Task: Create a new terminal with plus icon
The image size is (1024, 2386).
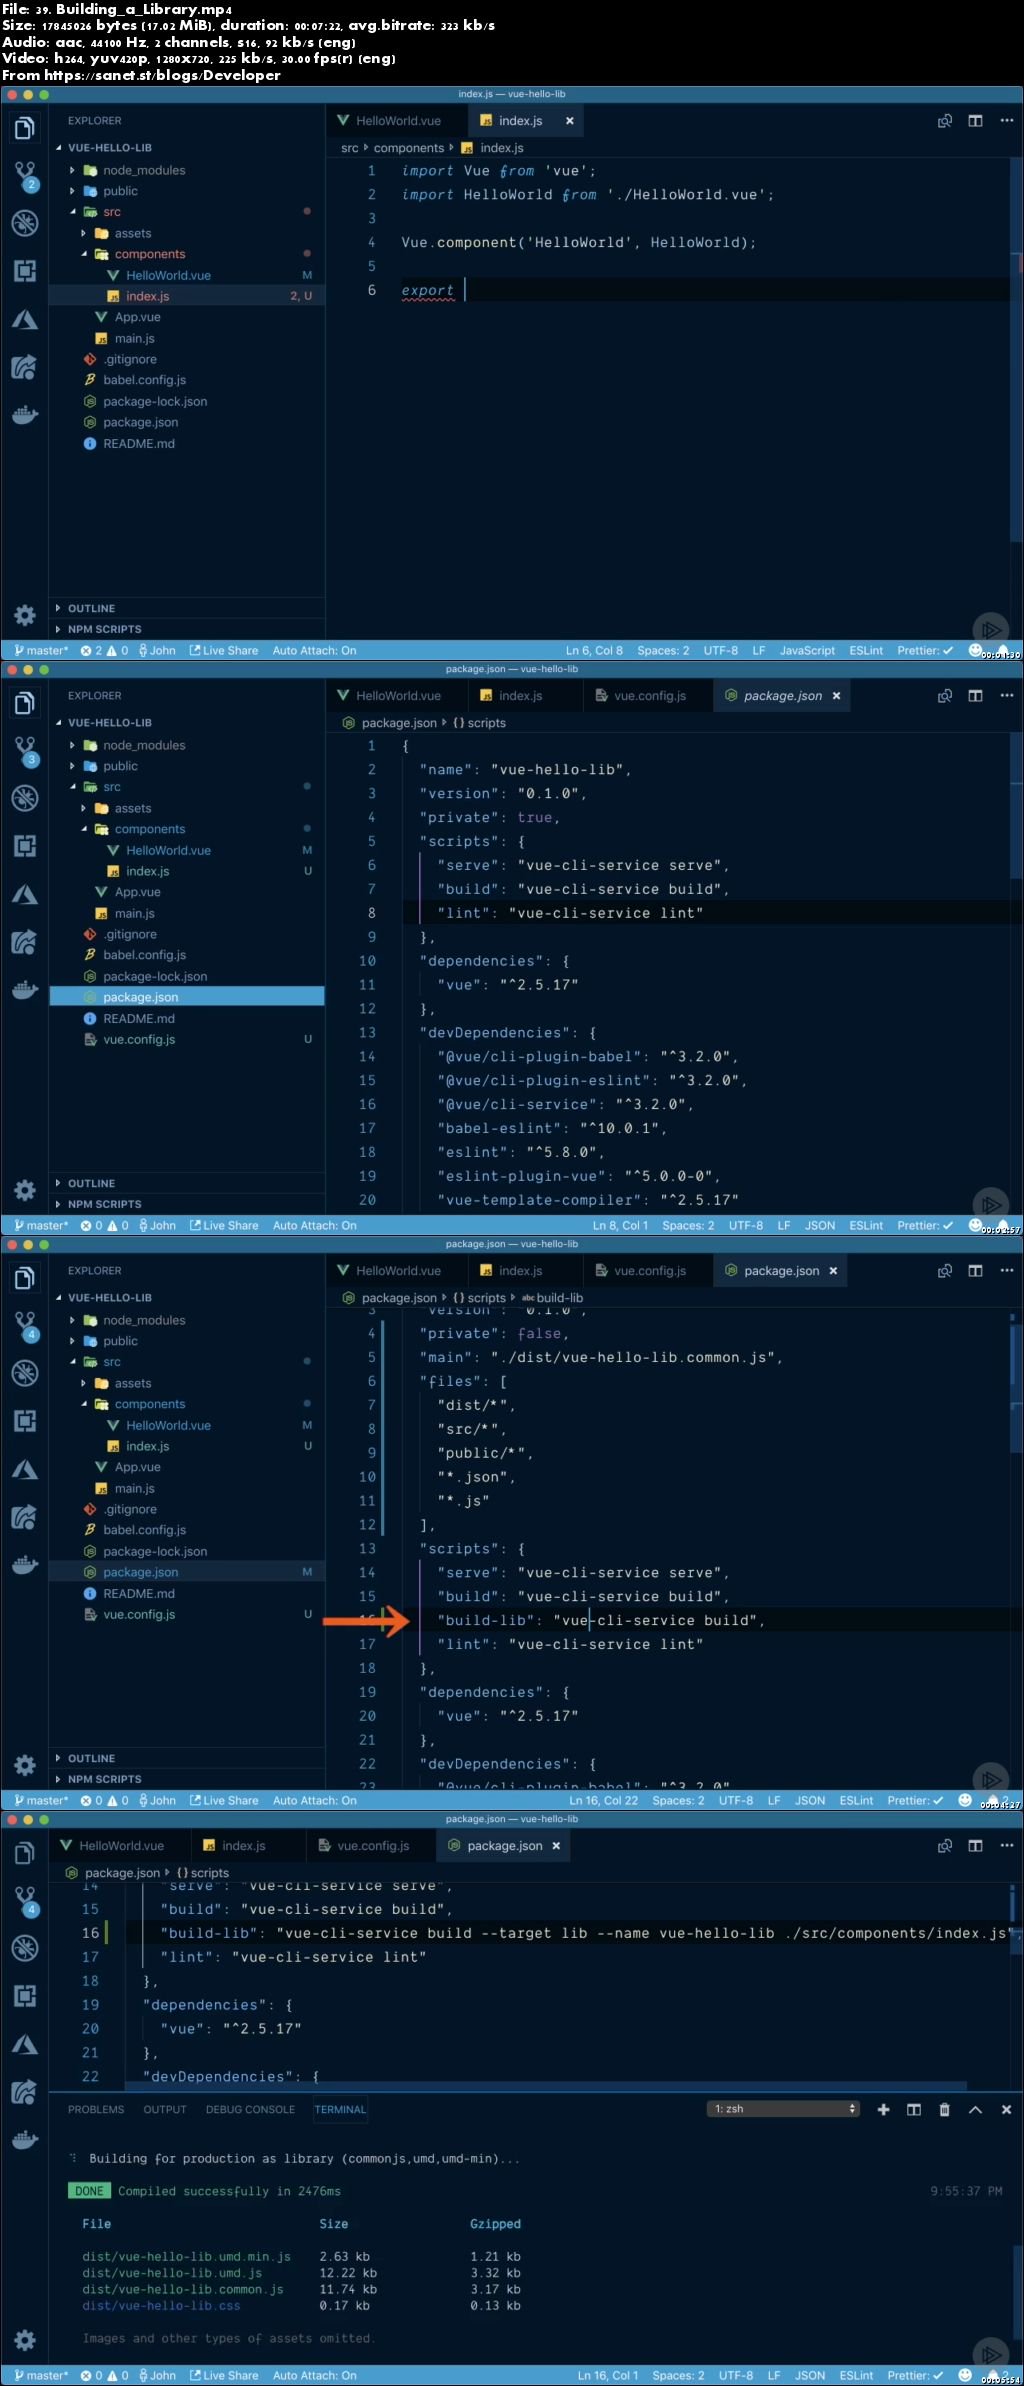Action: 883,2109
